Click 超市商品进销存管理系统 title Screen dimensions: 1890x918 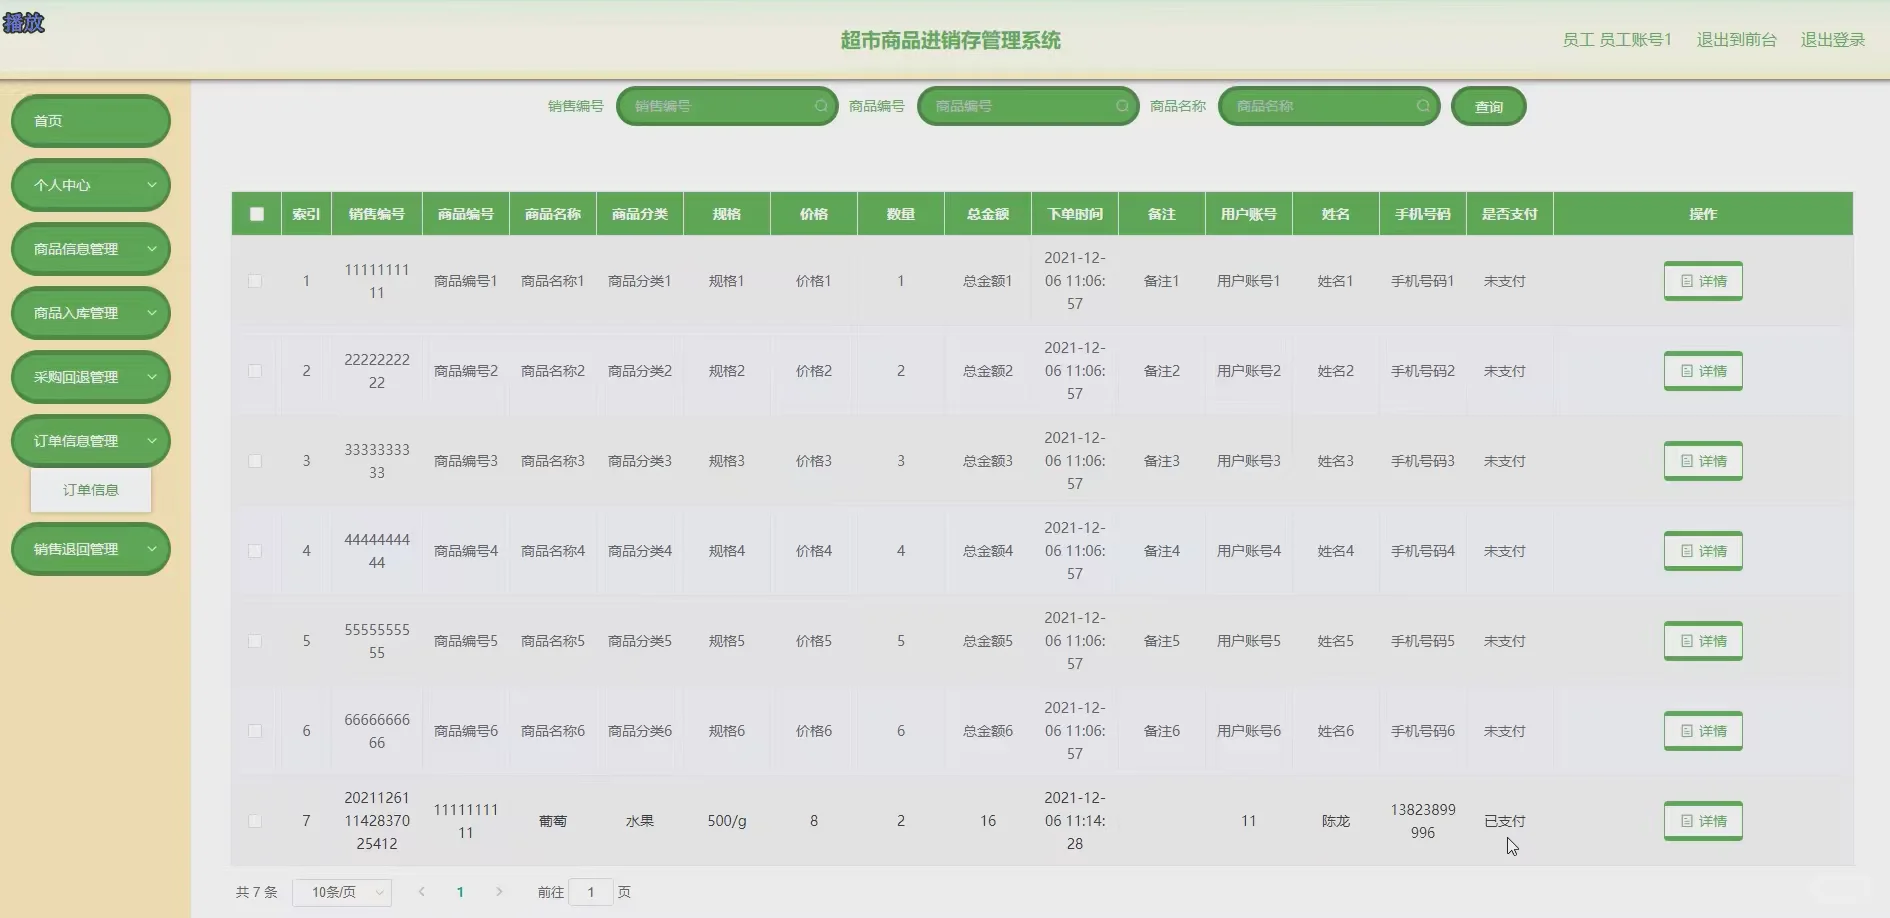pyautogui.click(x=951, y=40)
